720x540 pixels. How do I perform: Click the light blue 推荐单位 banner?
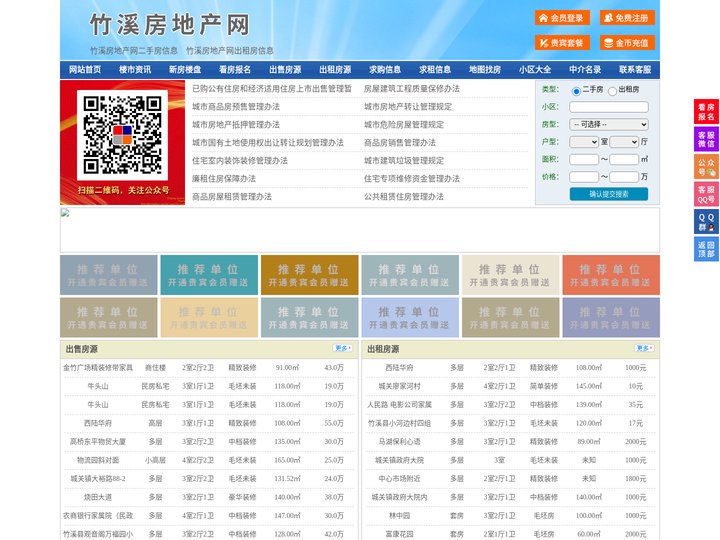click(410, 317)
